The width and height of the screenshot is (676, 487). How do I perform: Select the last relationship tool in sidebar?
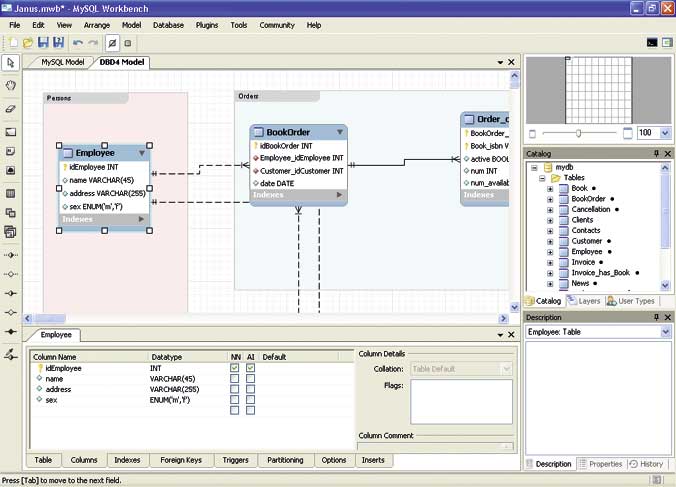pyautogui.click(x=10, y=355)
